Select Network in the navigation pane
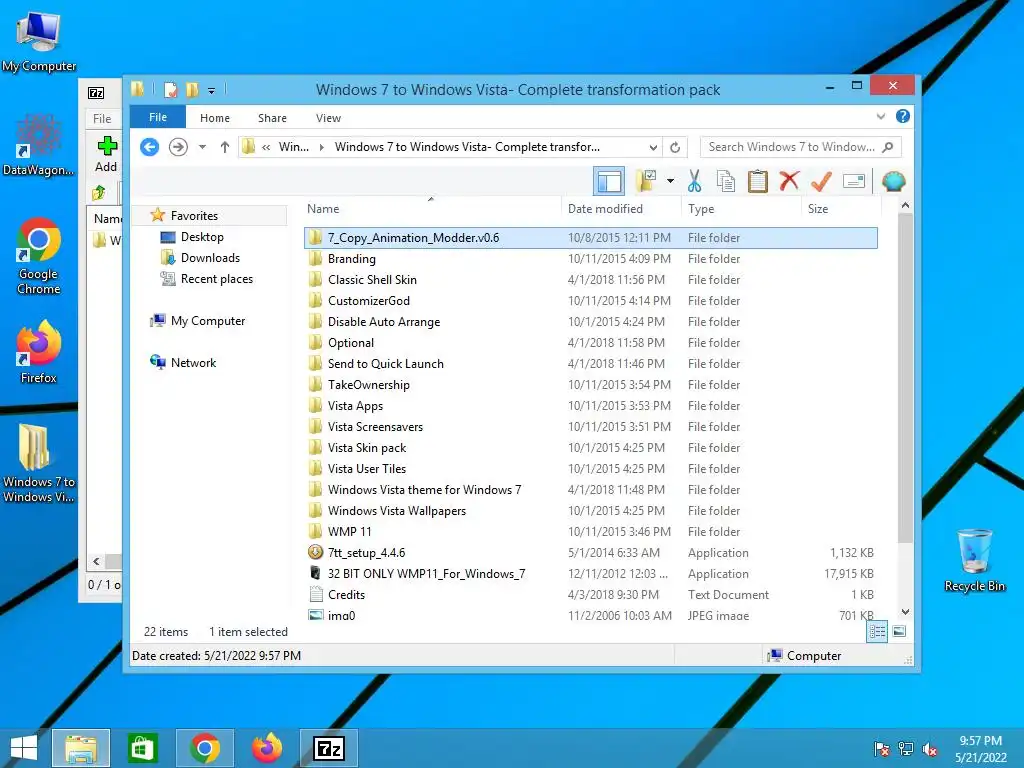 (193, 362)
